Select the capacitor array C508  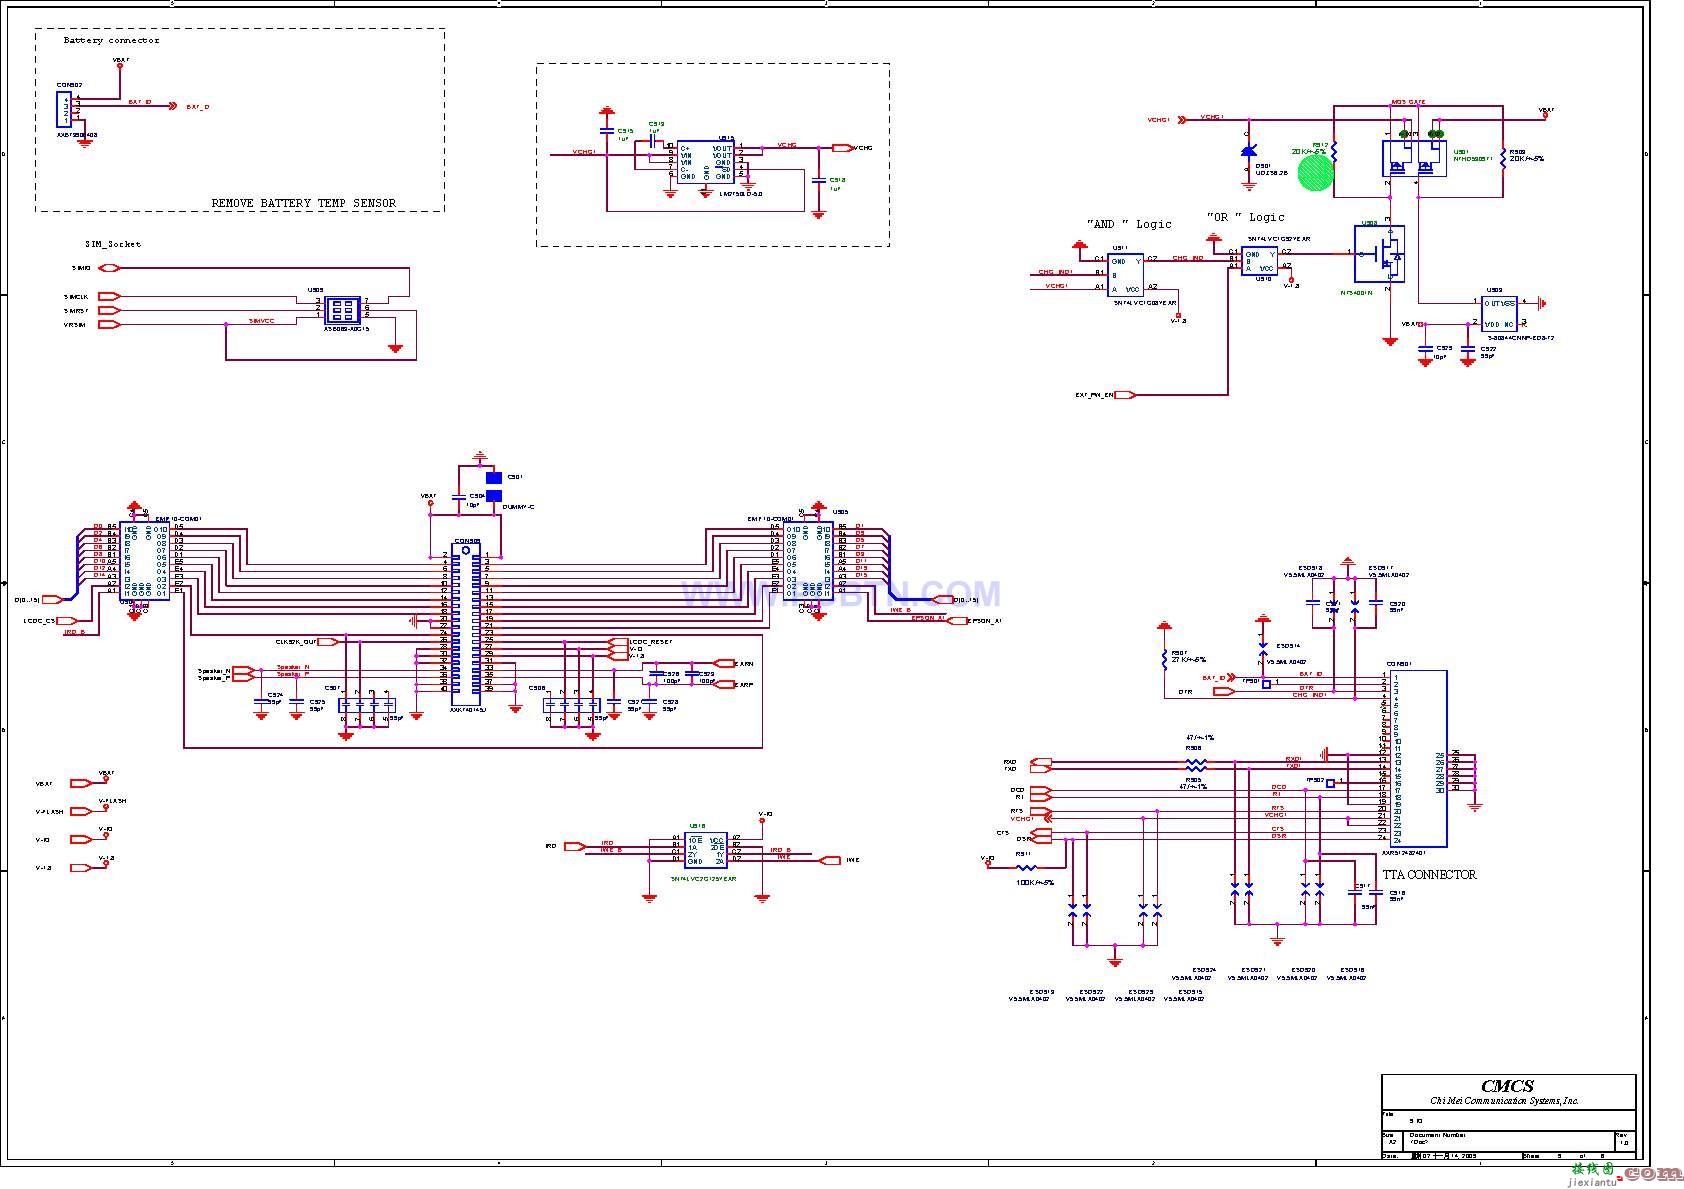pos(570,706)
